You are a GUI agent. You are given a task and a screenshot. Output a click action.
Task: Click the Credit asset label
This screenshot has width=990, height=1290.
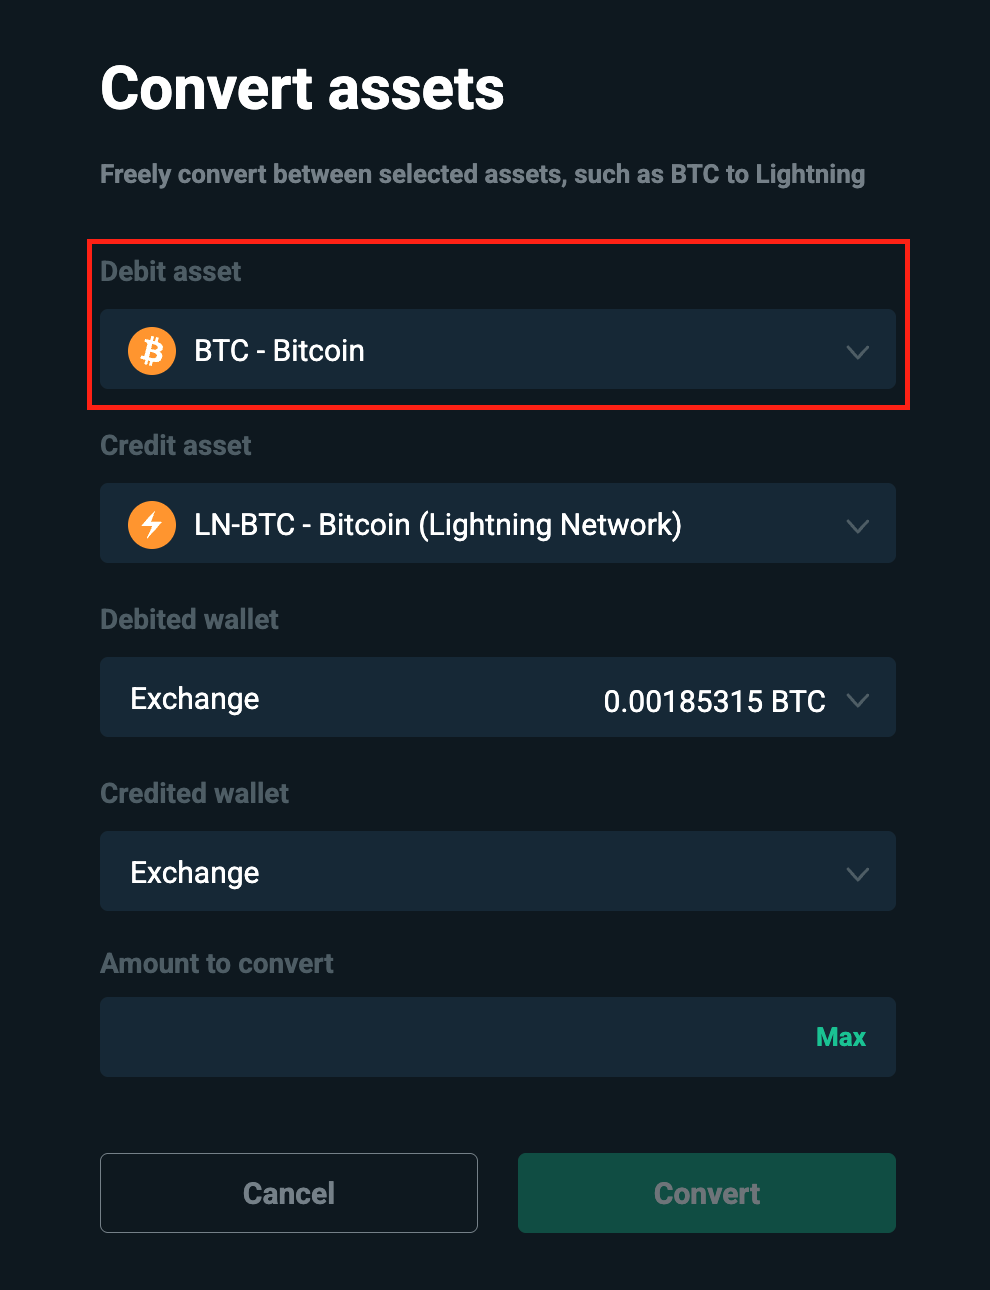[176, 446]
